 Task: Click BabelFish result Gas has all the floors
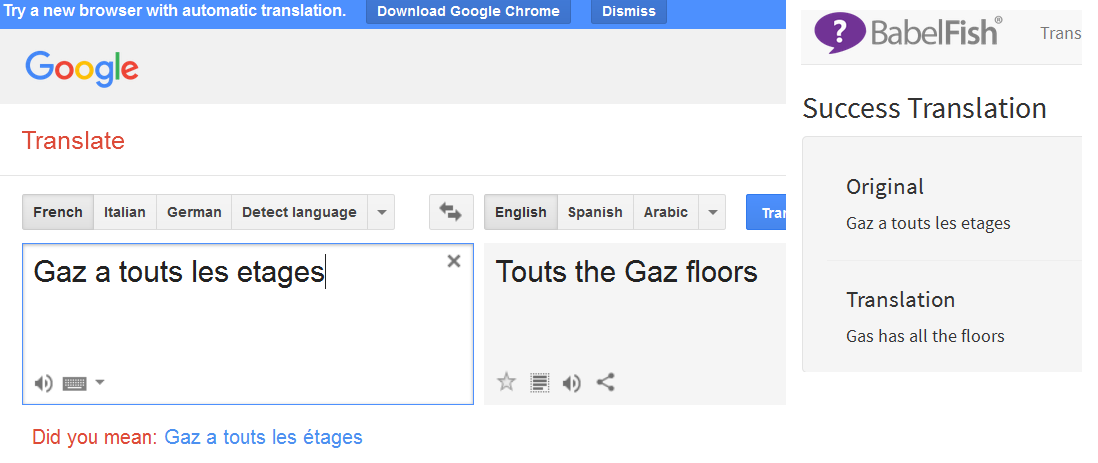(x=925, y=336)
